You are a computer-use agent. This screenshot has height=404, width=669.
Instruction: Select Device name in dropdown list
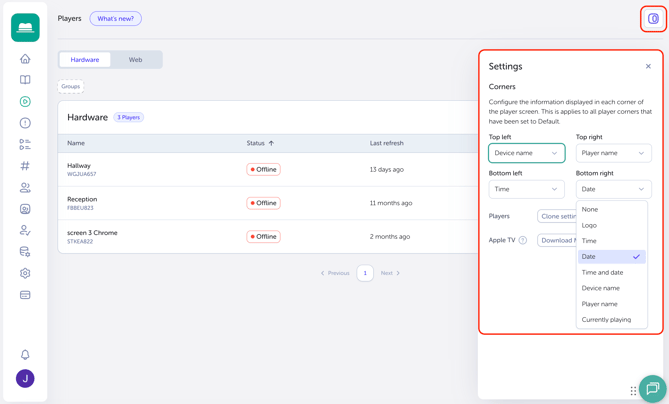point(612,288)
